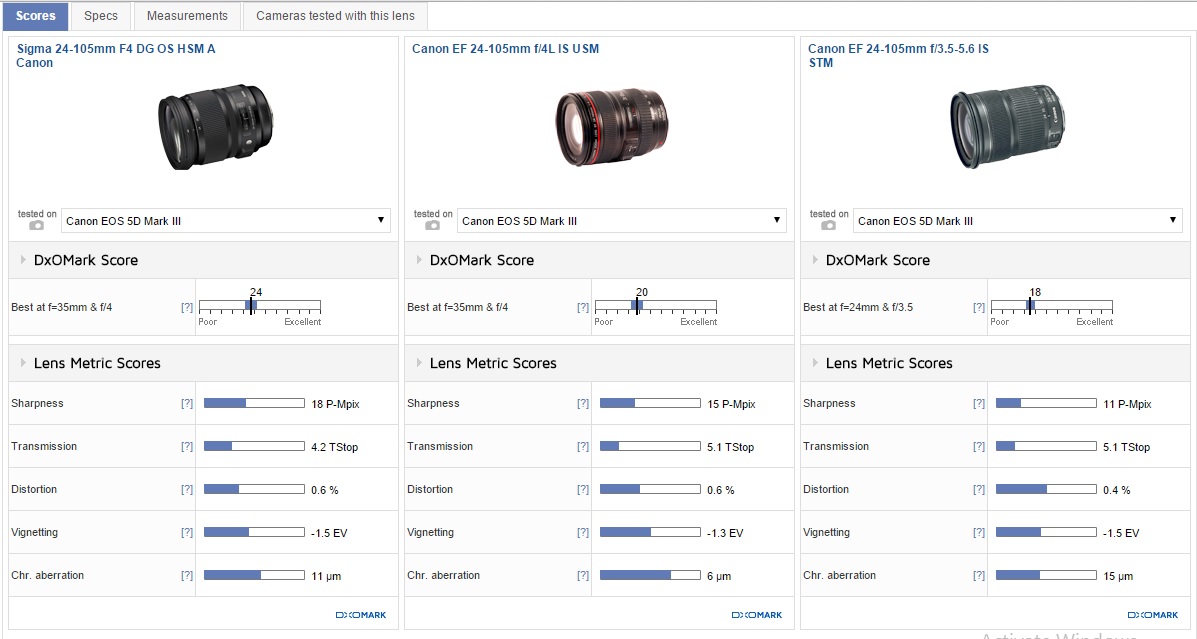The height and width of the screenshot is (639, 1197).
Task: Expand the Sigma DxOMark Score section
Action: pyautogui.click(x=85, y=260)
